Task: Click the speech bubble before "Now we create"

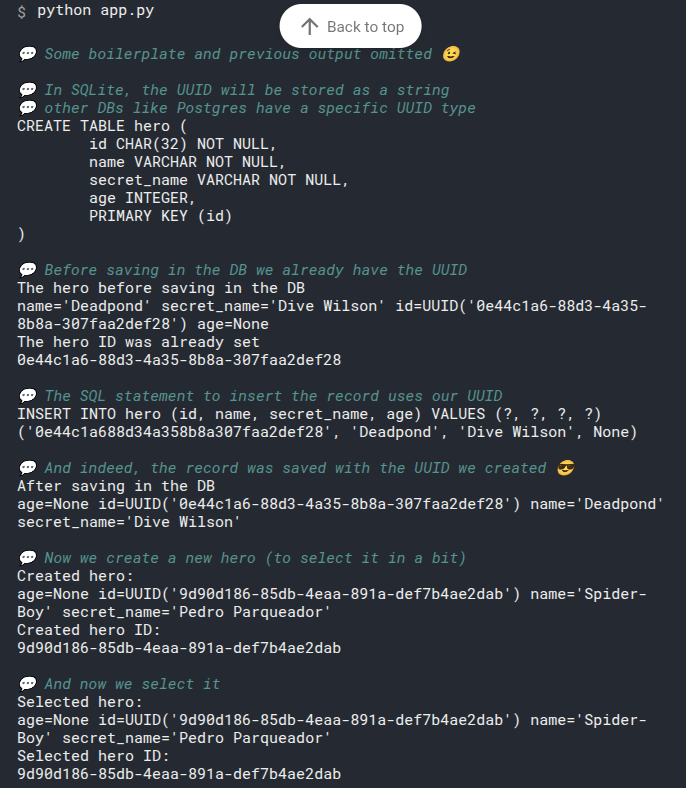Action: click(27, 558)
